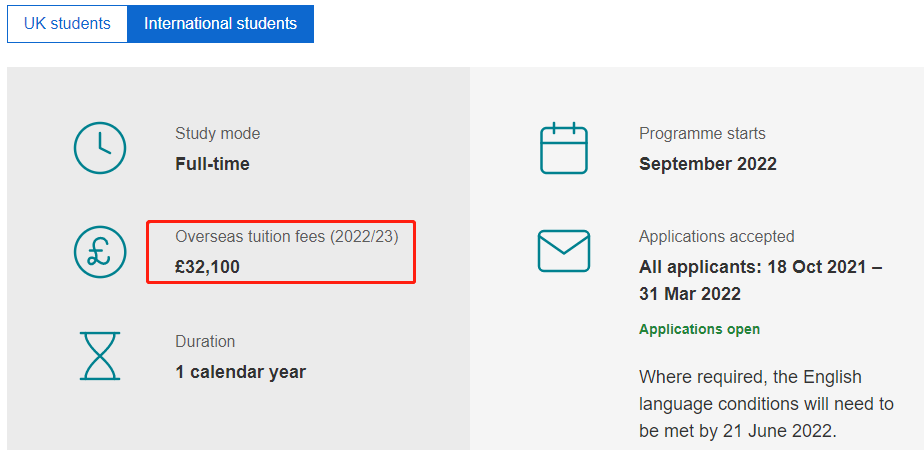Click the Applications accepted heading
The height and width of the screenshot is (450, 924).
717,237
